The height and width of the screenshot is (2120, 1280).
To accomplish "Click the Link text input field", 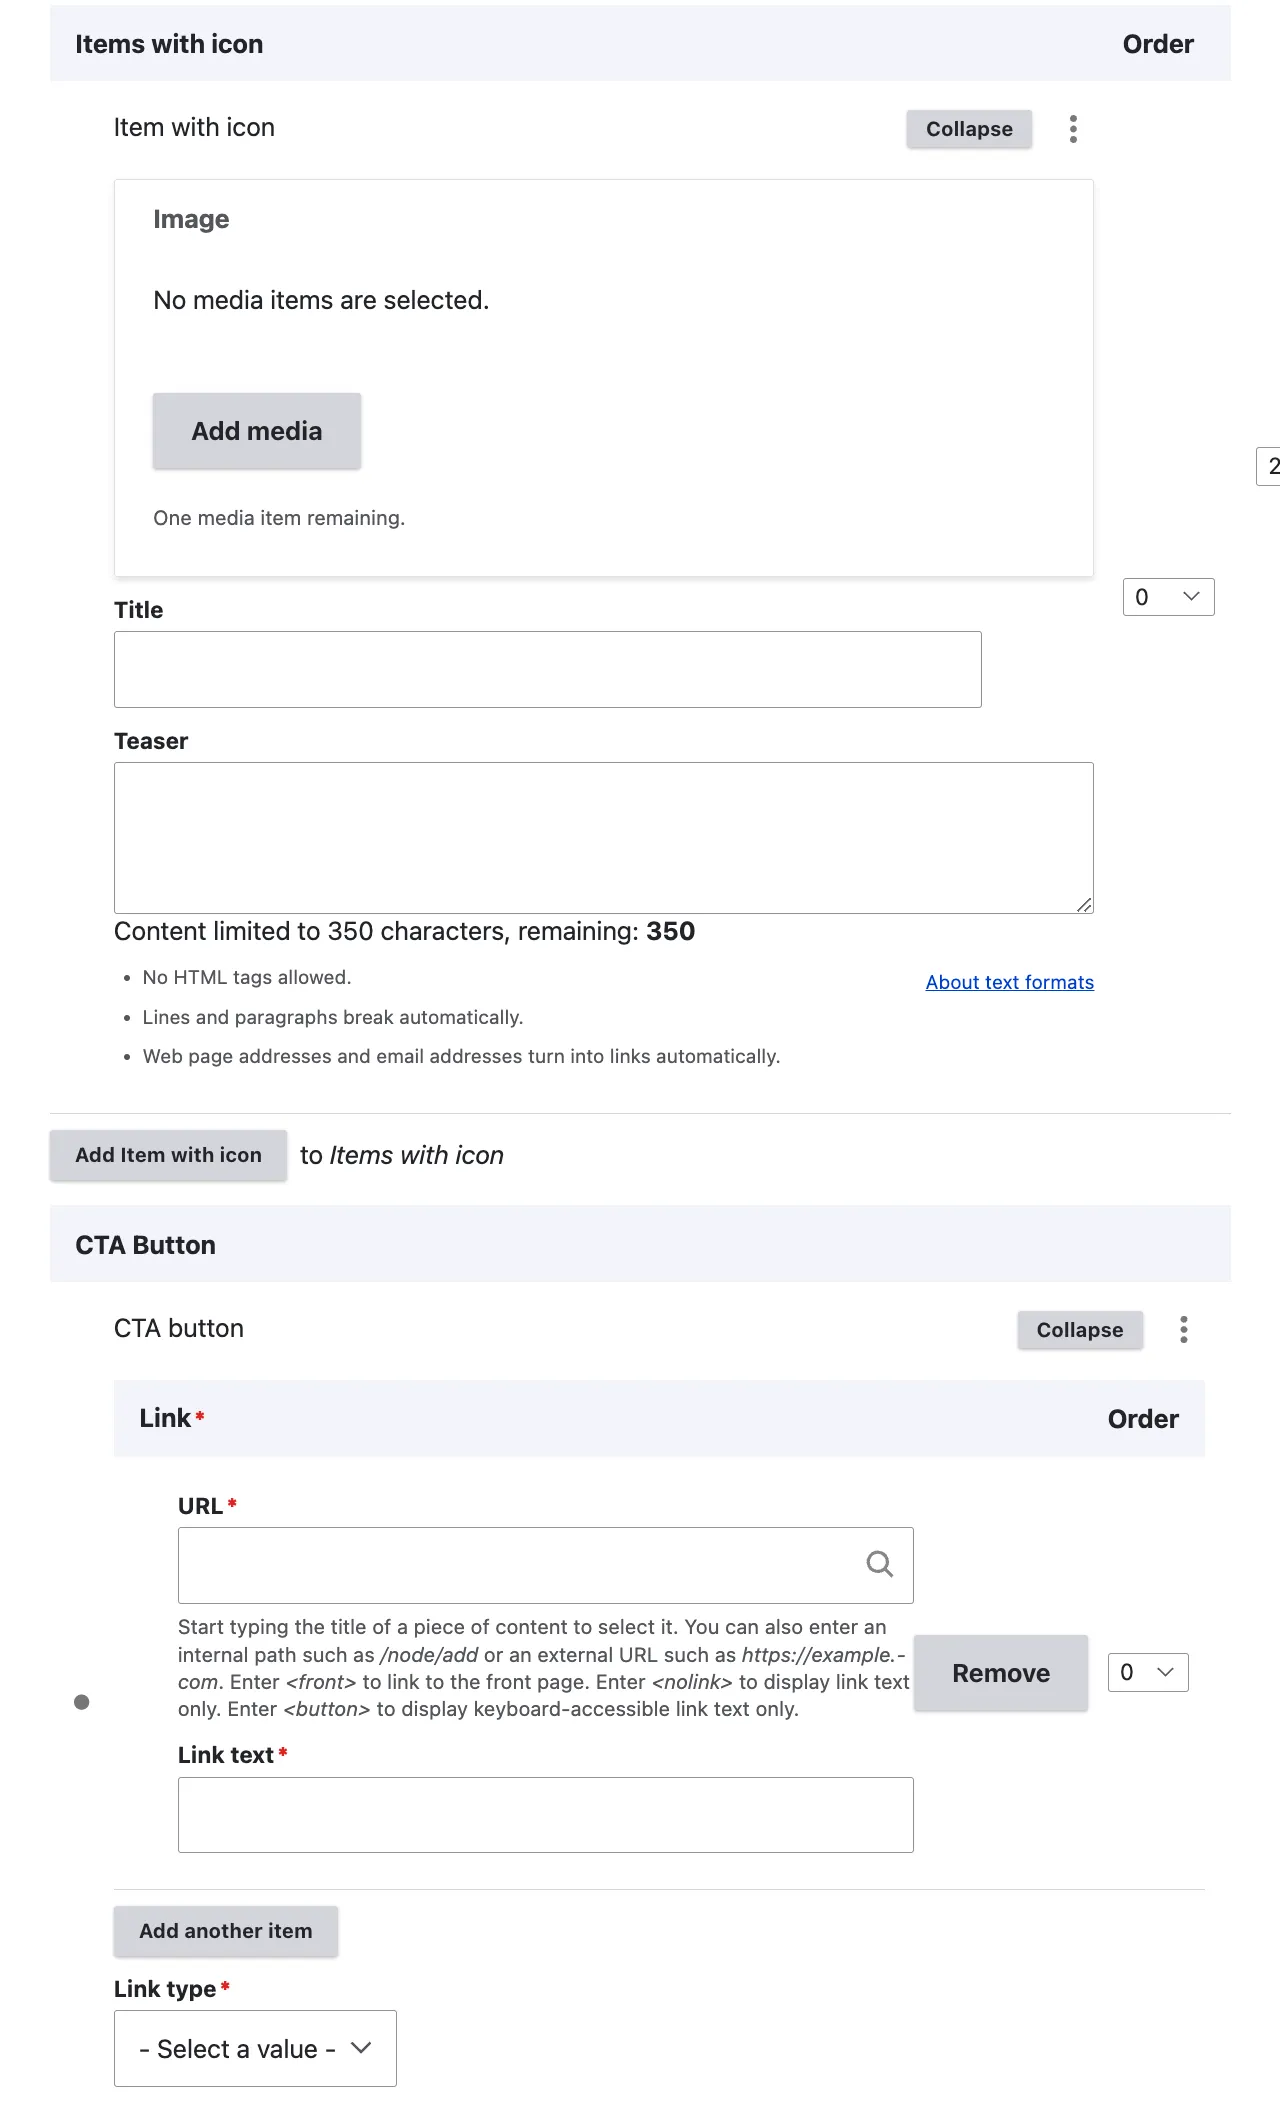I will coord(545,1815).
